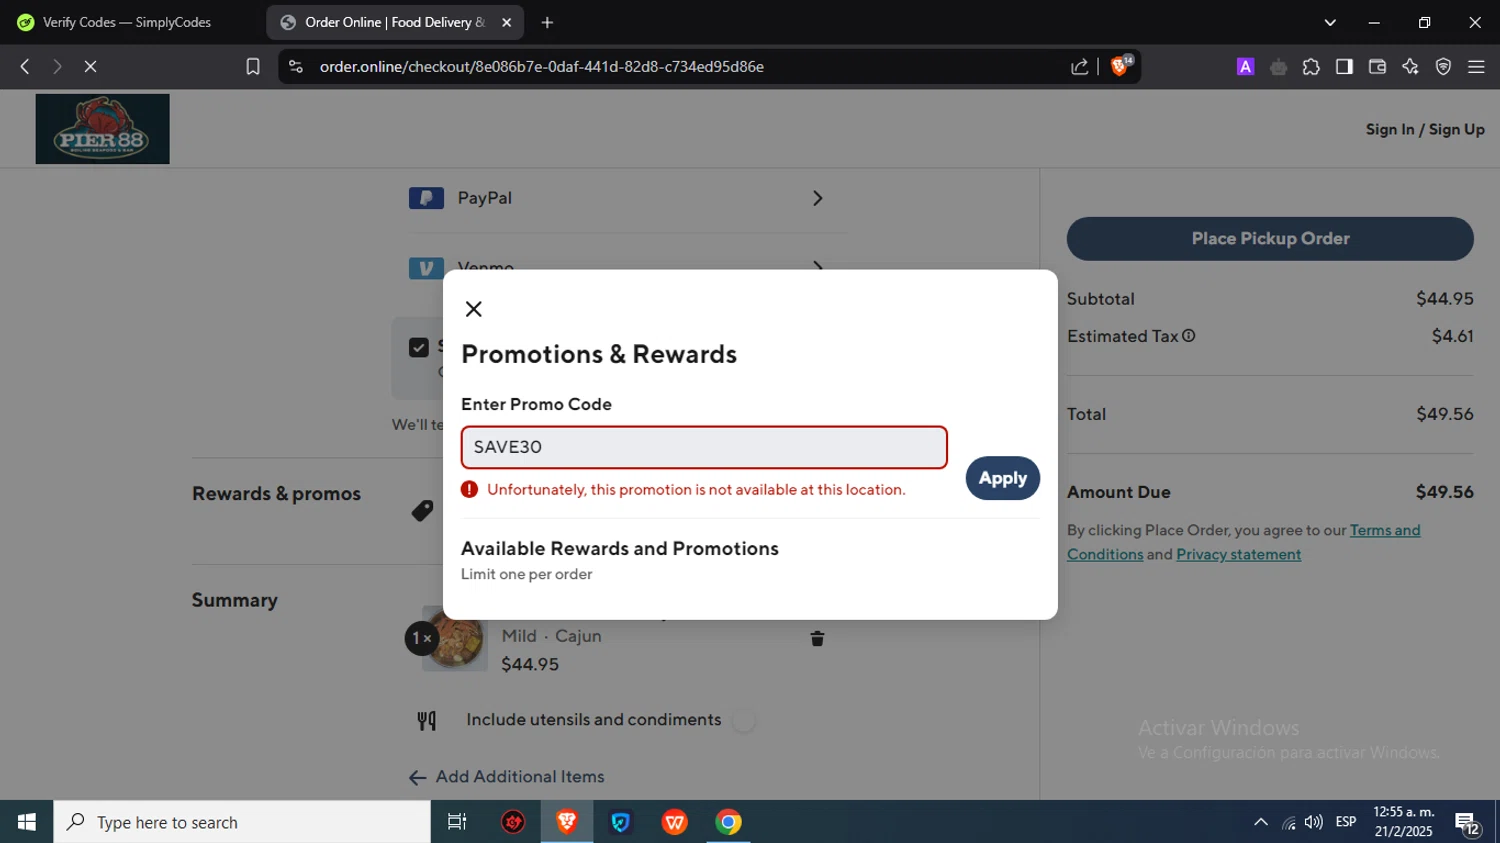Focus the promo code field containing SAVE30
This screenshot has height=843, width=1500.
pos(704,447)
